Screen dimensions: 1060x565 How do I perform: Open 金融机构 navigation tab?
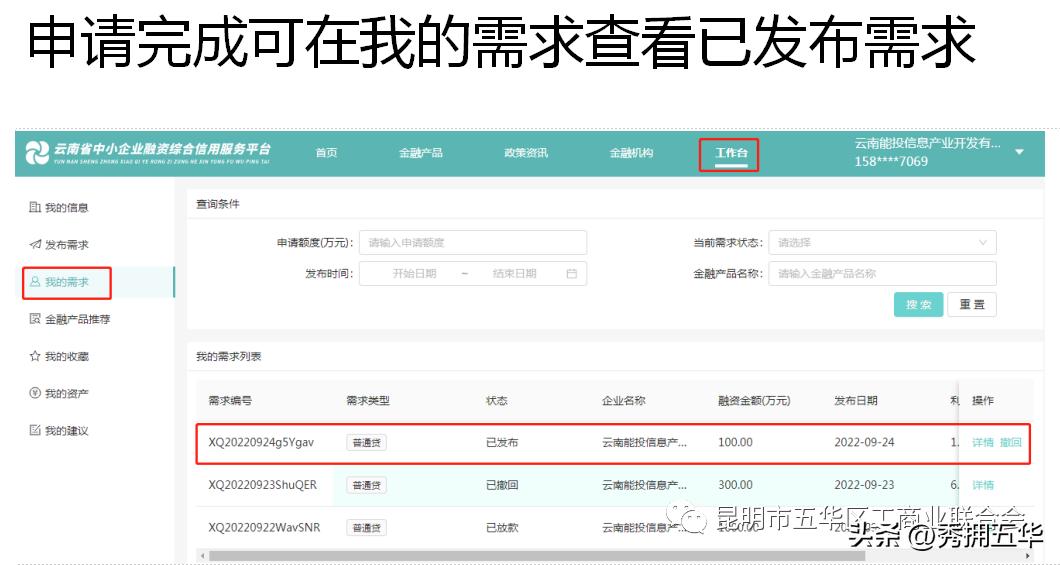631,153
